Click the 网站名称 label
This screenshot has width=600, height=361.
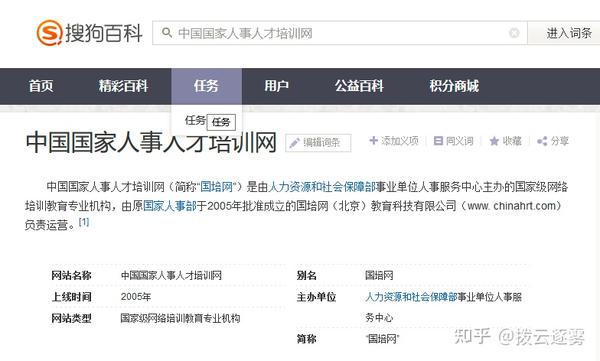tap(71, 275)
